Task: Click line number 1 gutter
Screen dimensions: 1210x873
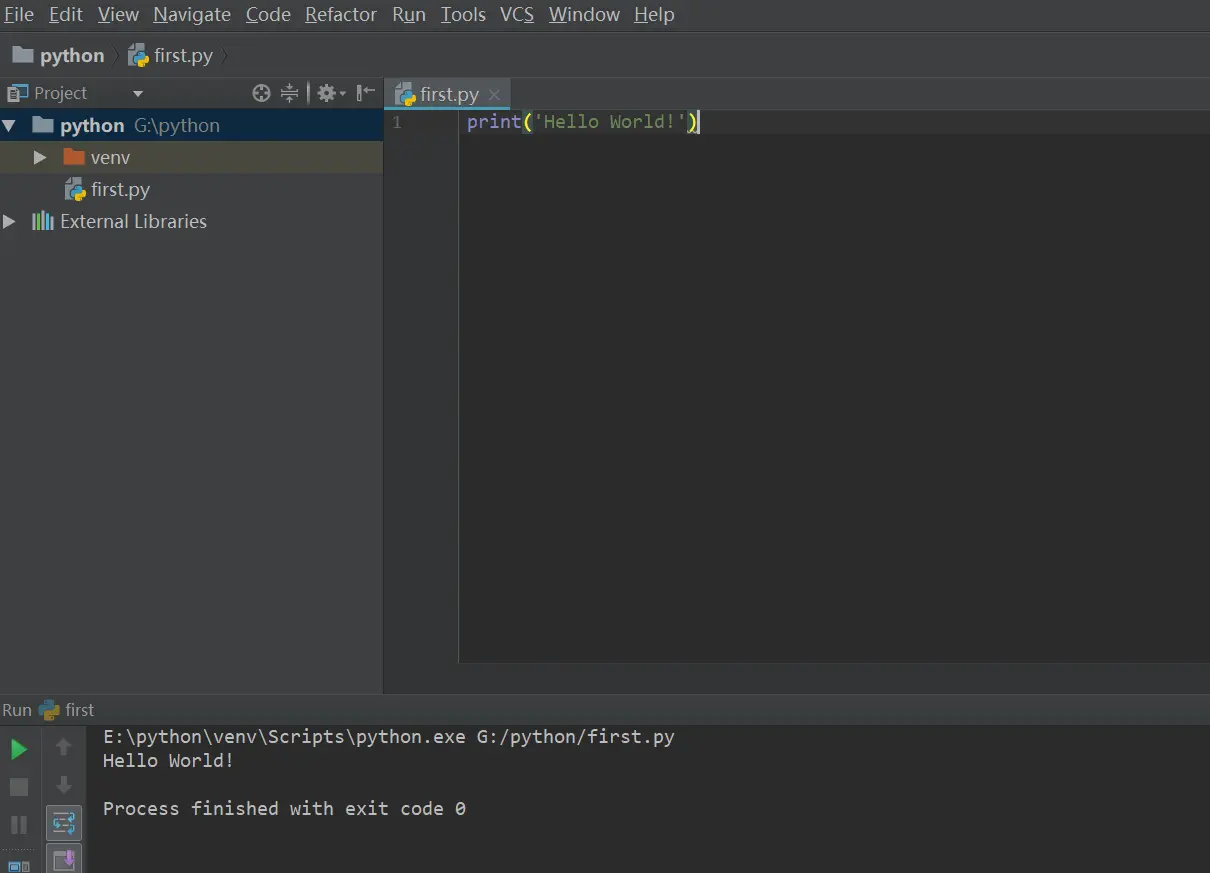Action: click(397, 122)
